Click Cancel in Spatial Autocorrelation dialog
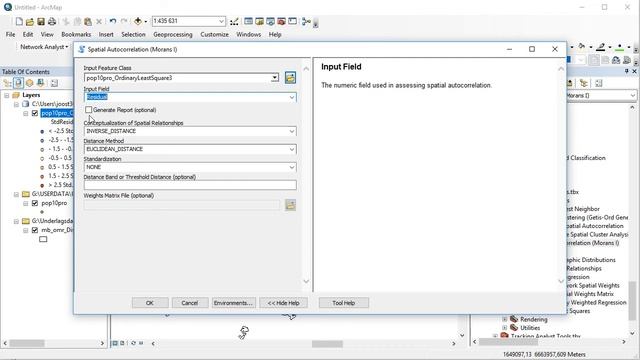This screenshot has width=640, height=360. pos(189,303)
